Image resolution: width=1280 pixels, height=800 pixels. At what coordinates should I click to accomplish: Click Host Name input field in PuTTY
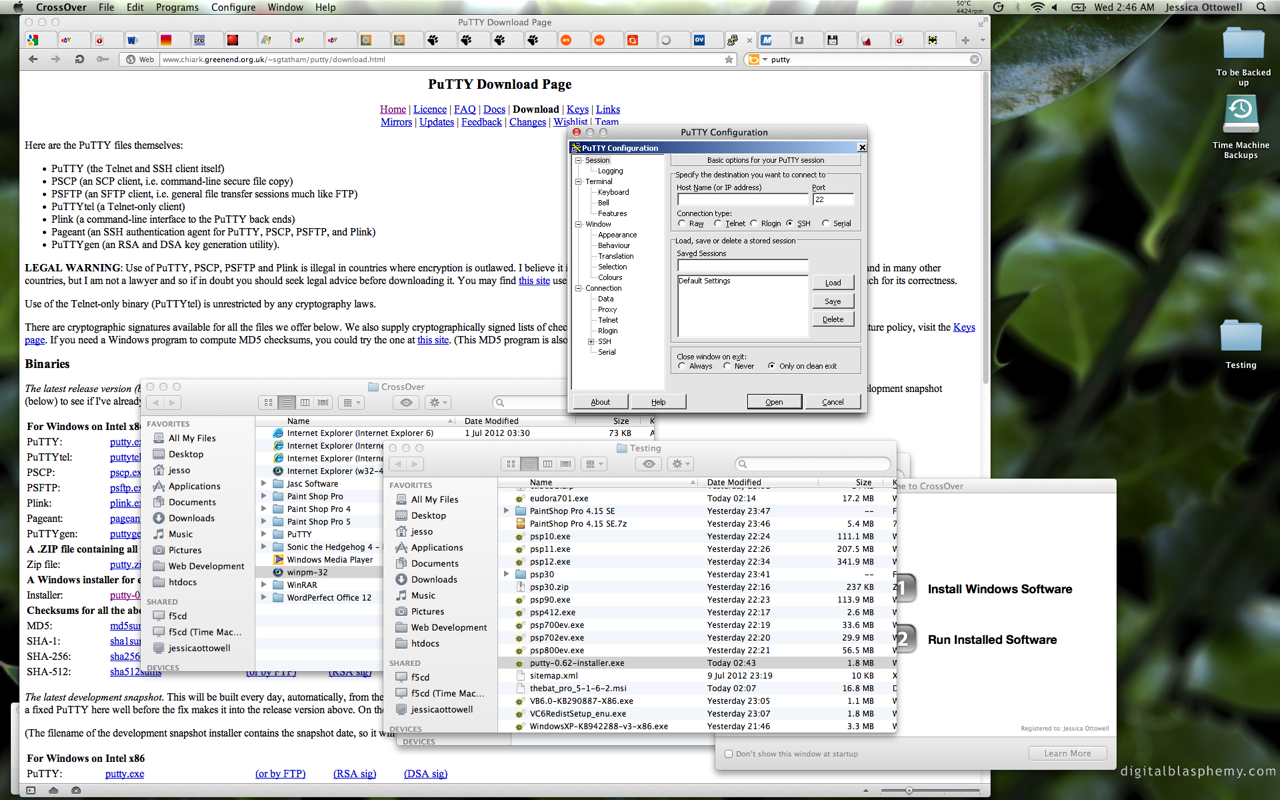coord(742,200)
